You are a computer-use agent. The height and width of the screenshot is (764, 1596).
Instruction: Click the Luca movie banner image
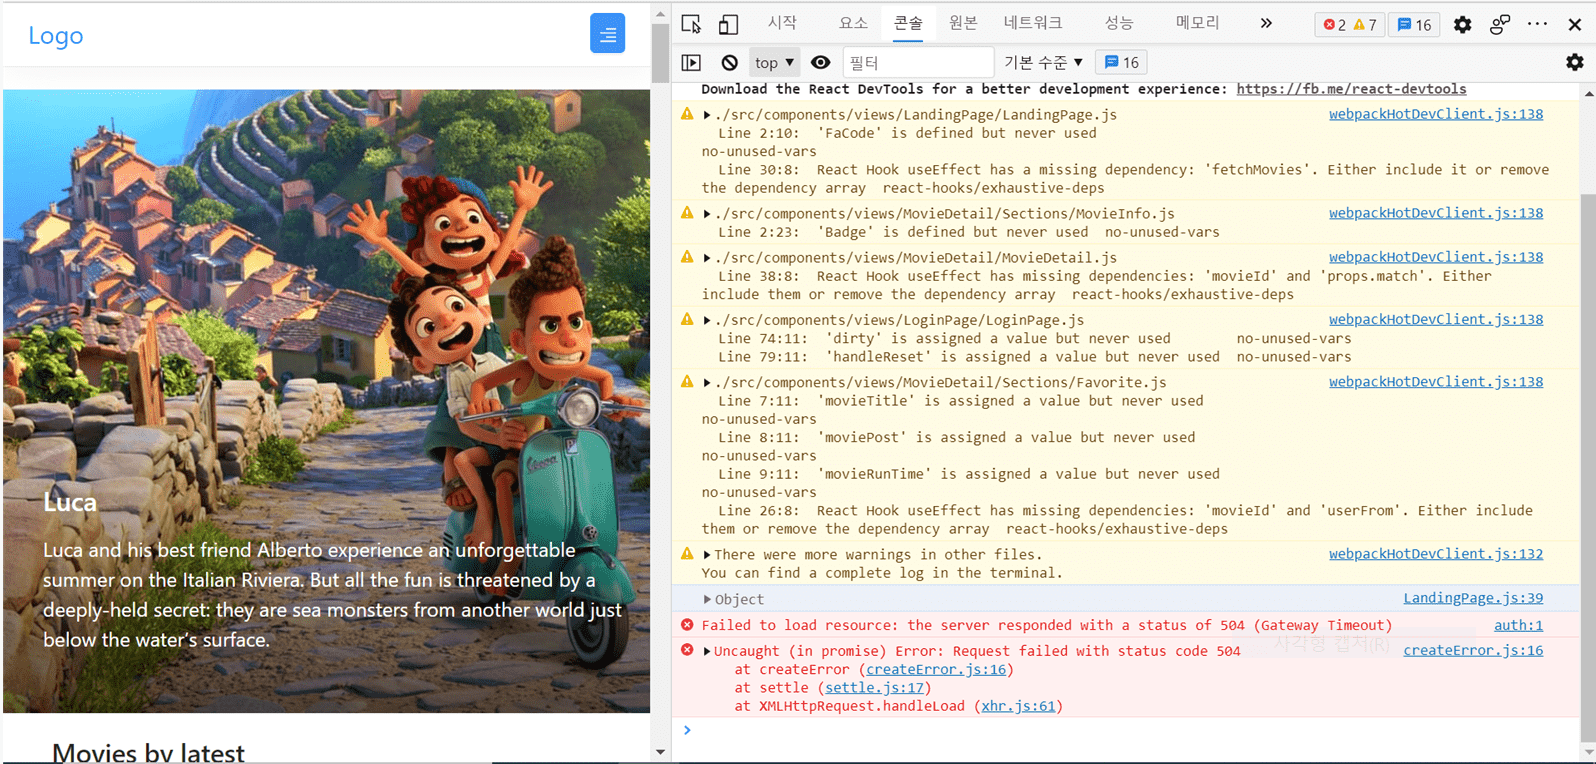coord(327,401)
